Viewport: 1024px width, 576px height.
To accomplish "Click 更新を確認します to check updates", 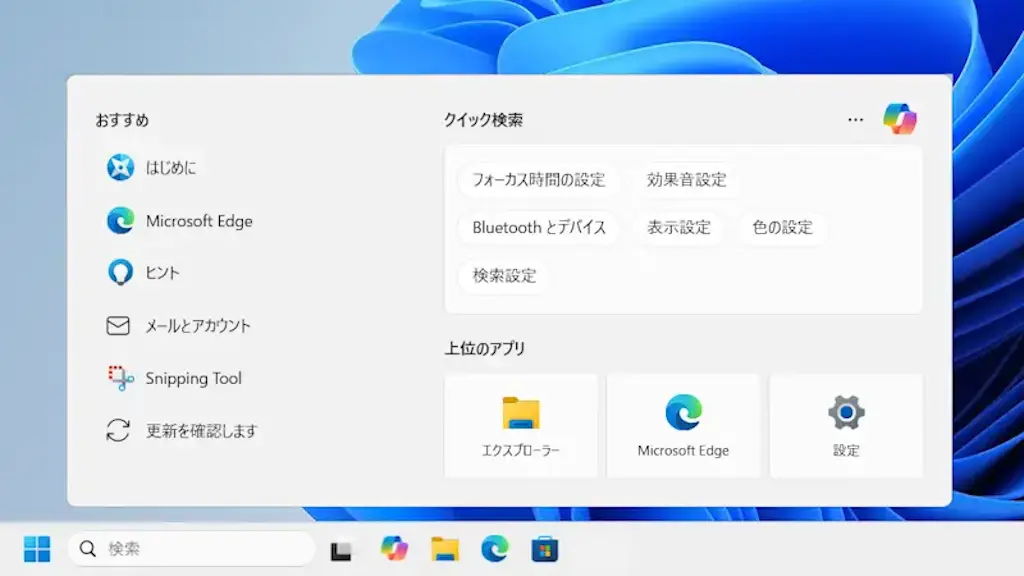I will click(x=182, y=431).
